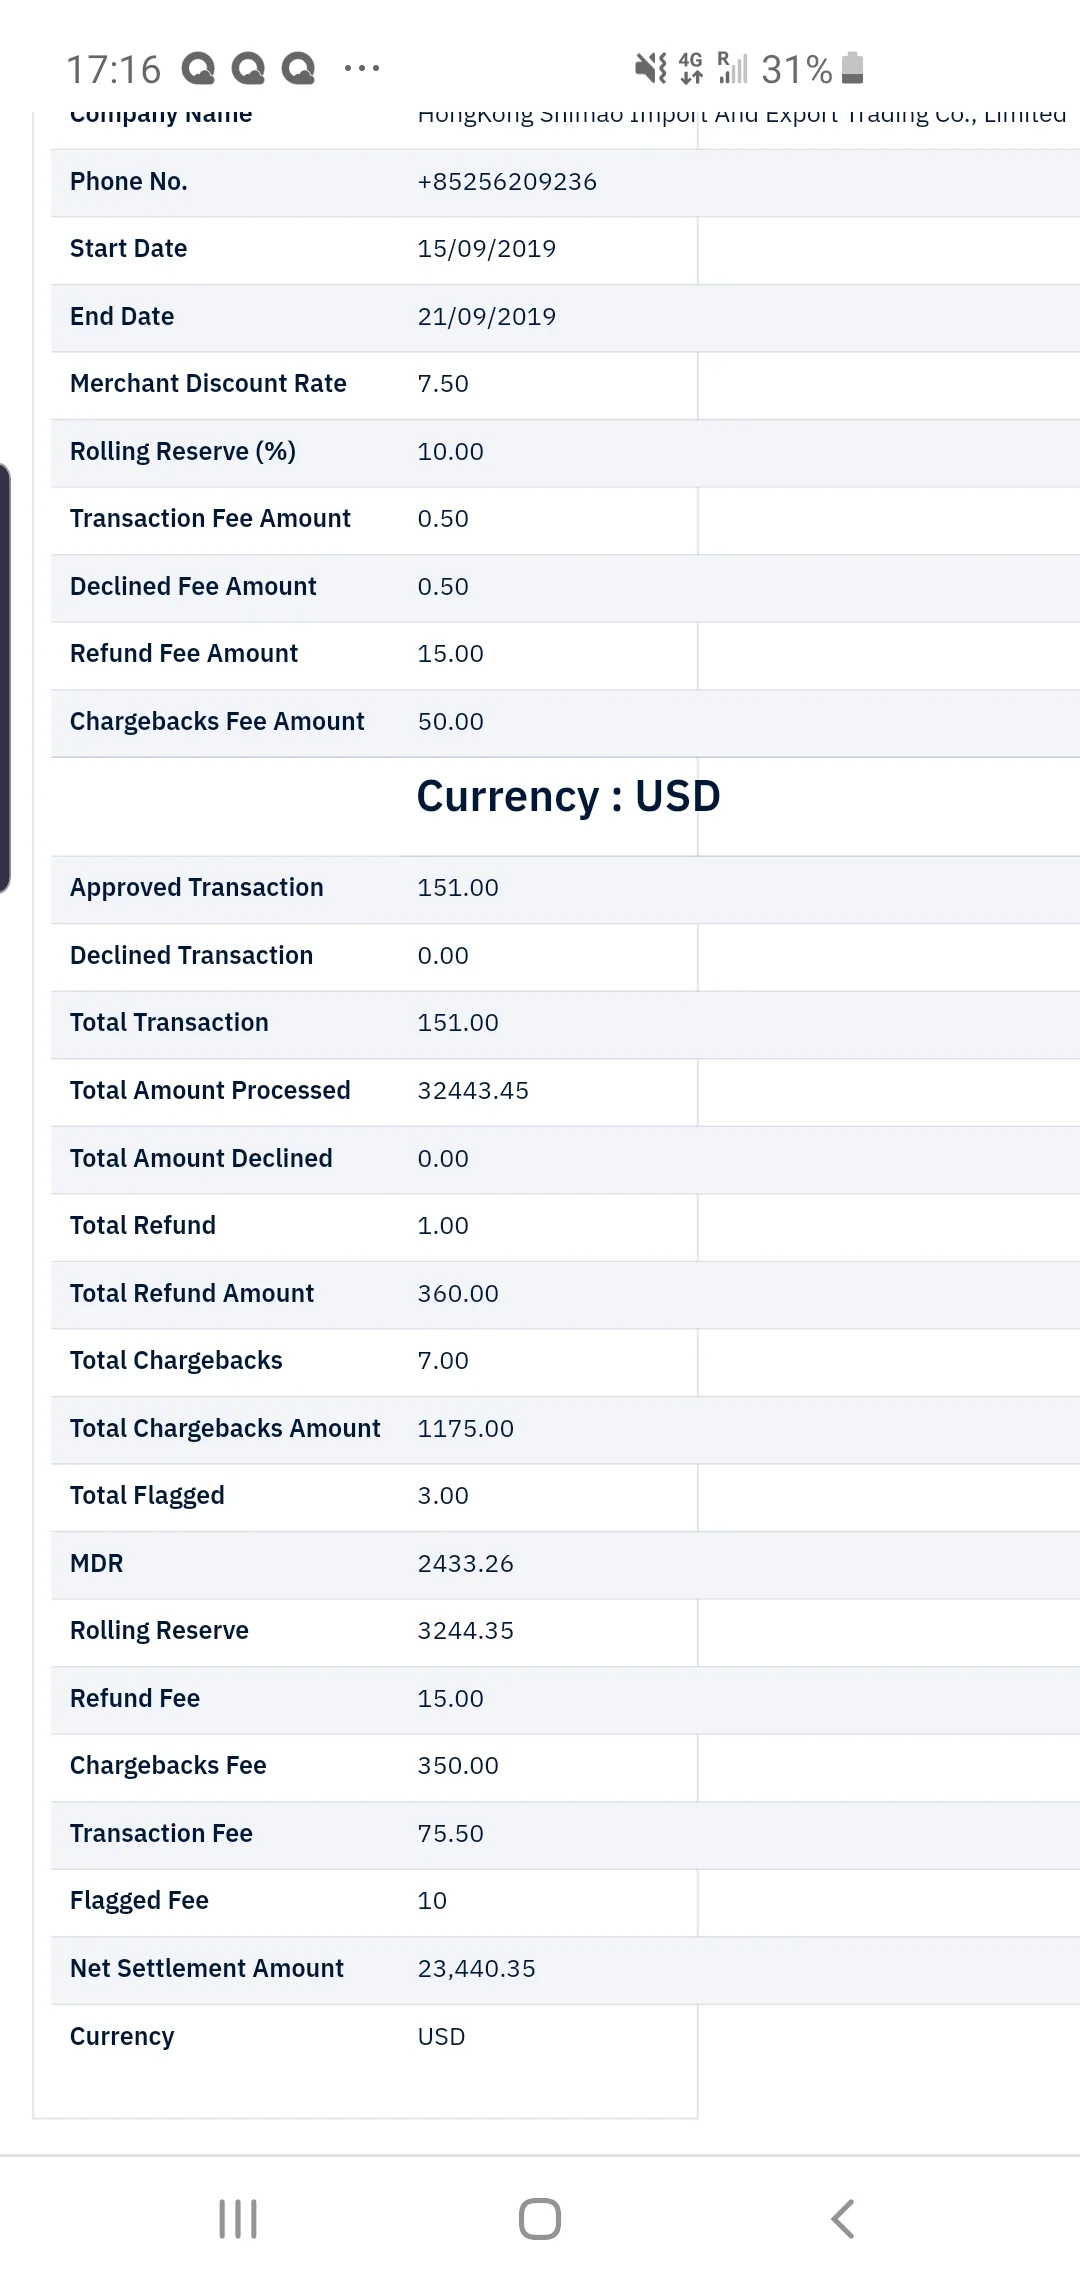Tap the Android home button
The image size is (1080, 2280).
[x=540, y=2219]
